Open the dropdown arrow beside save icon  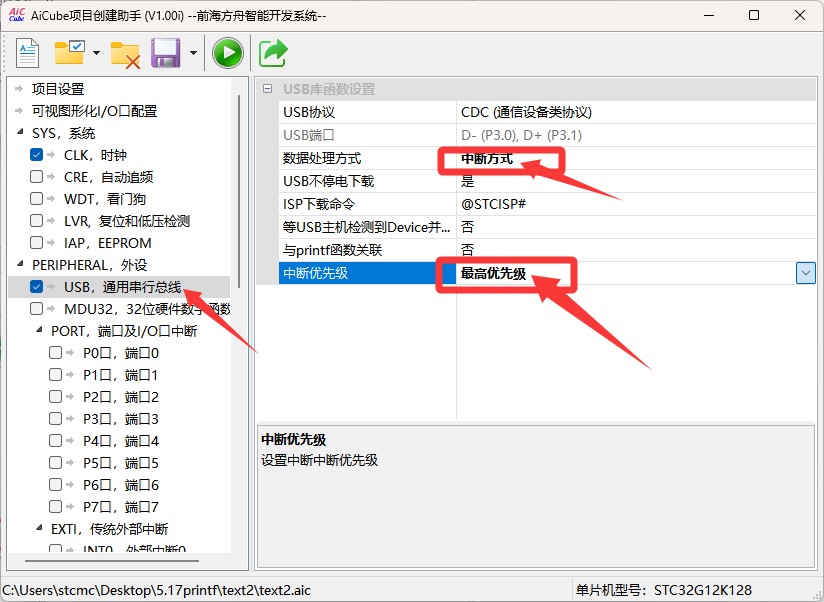coord(193,53)
